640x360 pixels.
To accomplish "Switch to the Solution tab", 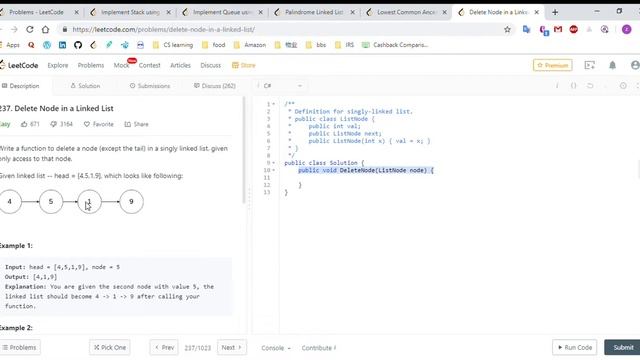I will (x=85, y=86).
